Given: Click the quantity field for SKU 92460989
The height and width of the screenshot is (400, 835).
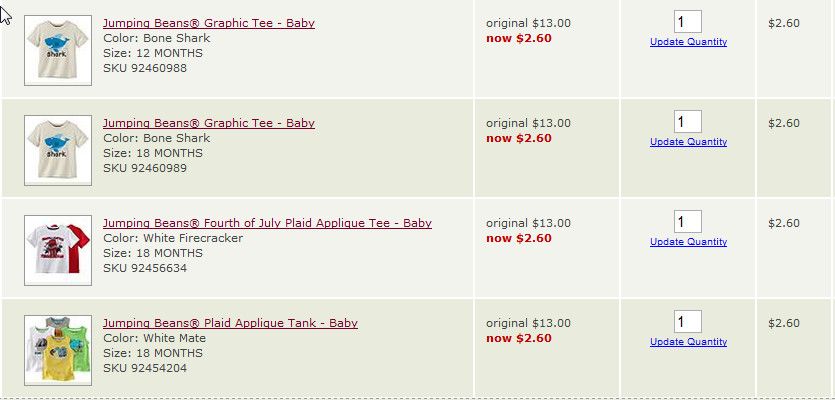Looking at the screenshot, I should coord(687,122).
